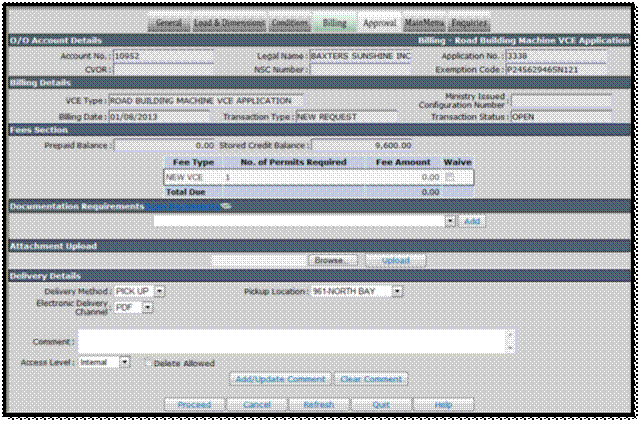The height and width of the screenshot is (425, 643).
Task: Open the Pickup Location dropdown
Action: [x=397, y=291]
